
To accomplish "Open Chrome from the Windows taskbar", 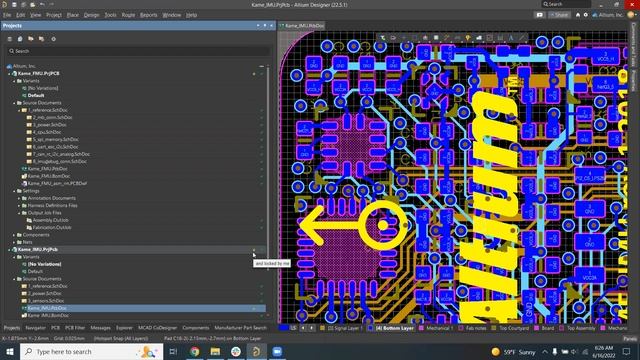I will tap(195, 351).
